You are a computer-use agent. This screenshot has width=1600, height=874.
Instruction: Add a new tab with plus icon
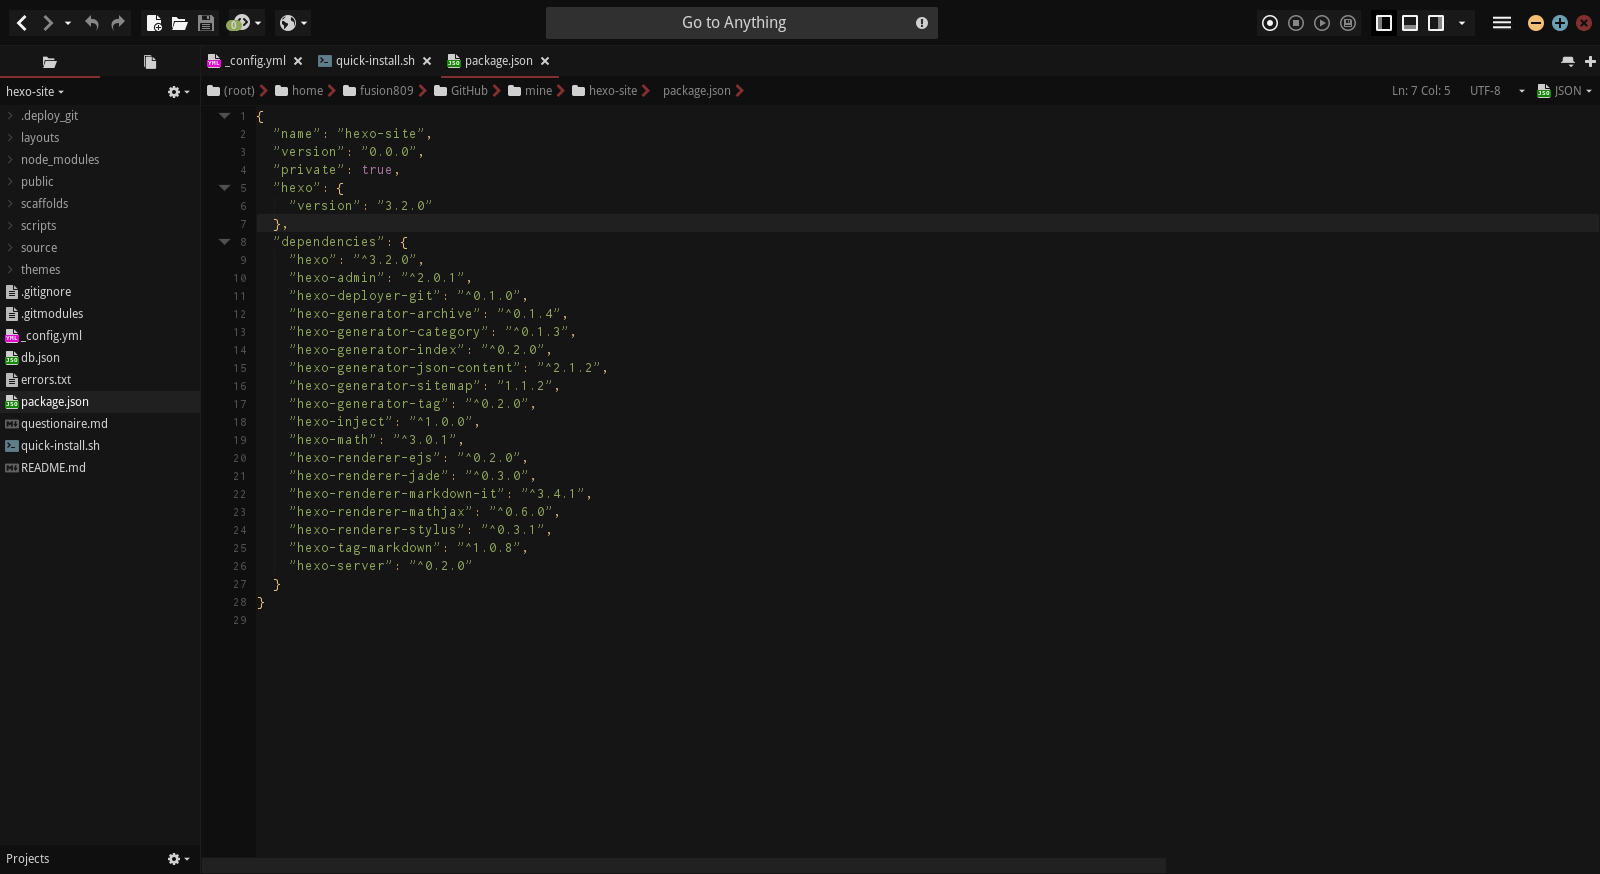(1590, 61)
